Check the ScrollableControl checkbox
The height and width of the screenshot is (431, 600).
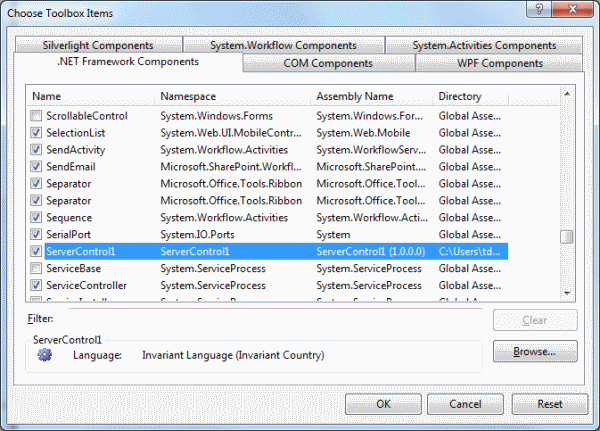pos(36,116)
